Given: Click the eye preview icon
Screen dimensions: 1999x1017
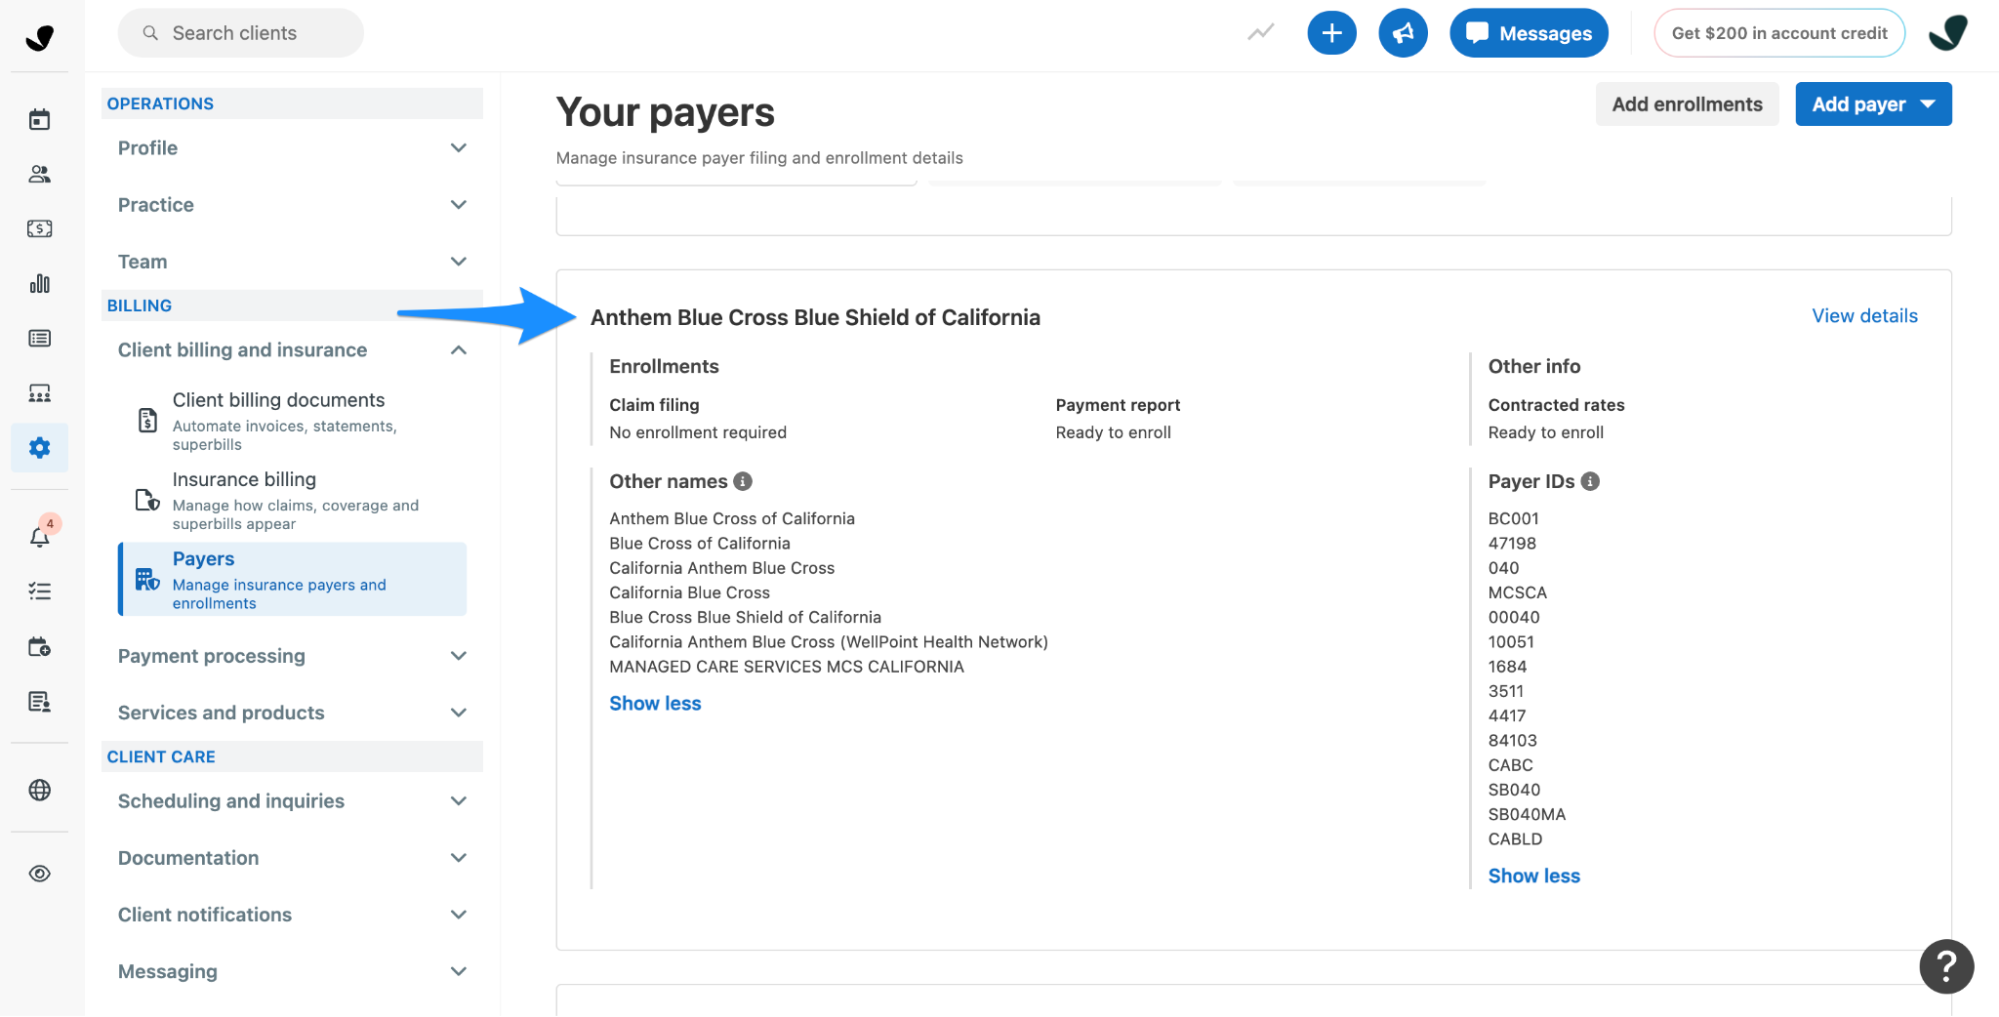Looking at the screenshot, I should 39,874.
